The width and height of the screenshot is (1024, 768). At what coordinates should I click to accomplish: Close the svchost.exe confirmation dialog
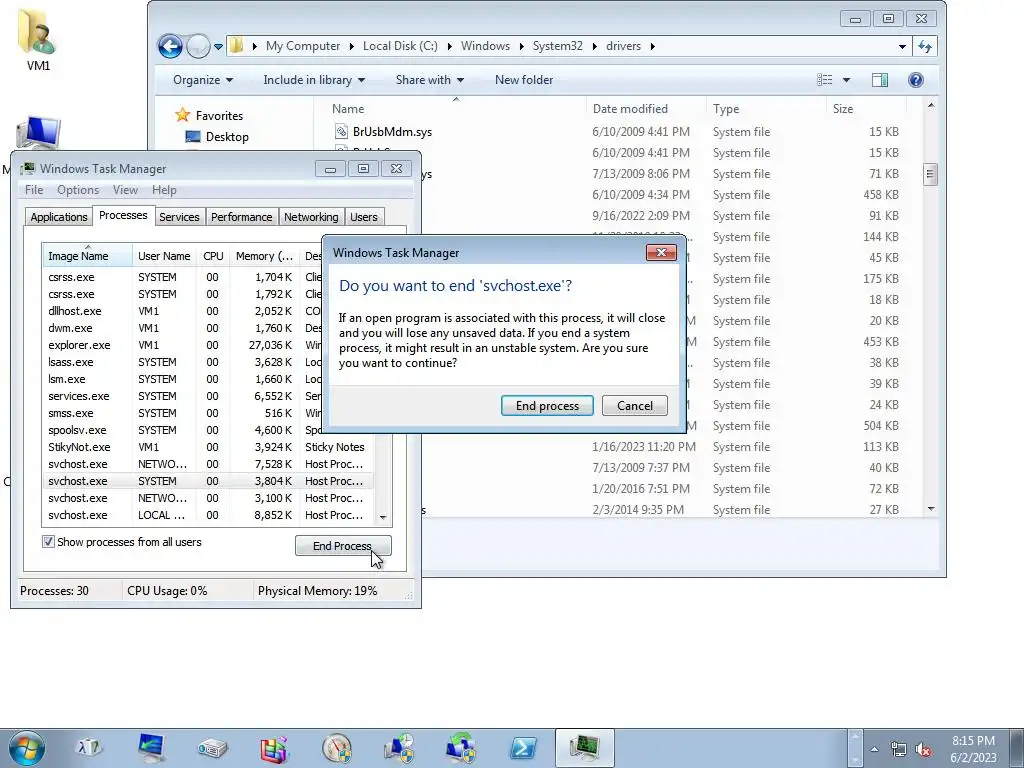point(661,252)
